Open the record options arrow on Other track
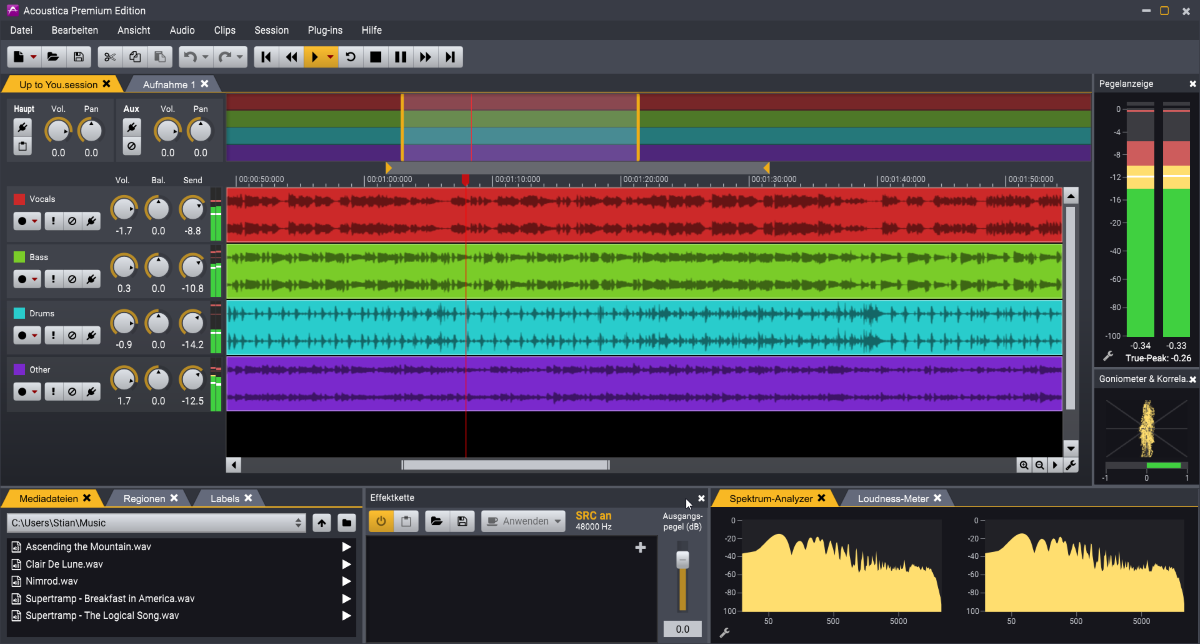The height and width of the screenshot is (644, 1200). pyautogui.click(x=35, y=391)
